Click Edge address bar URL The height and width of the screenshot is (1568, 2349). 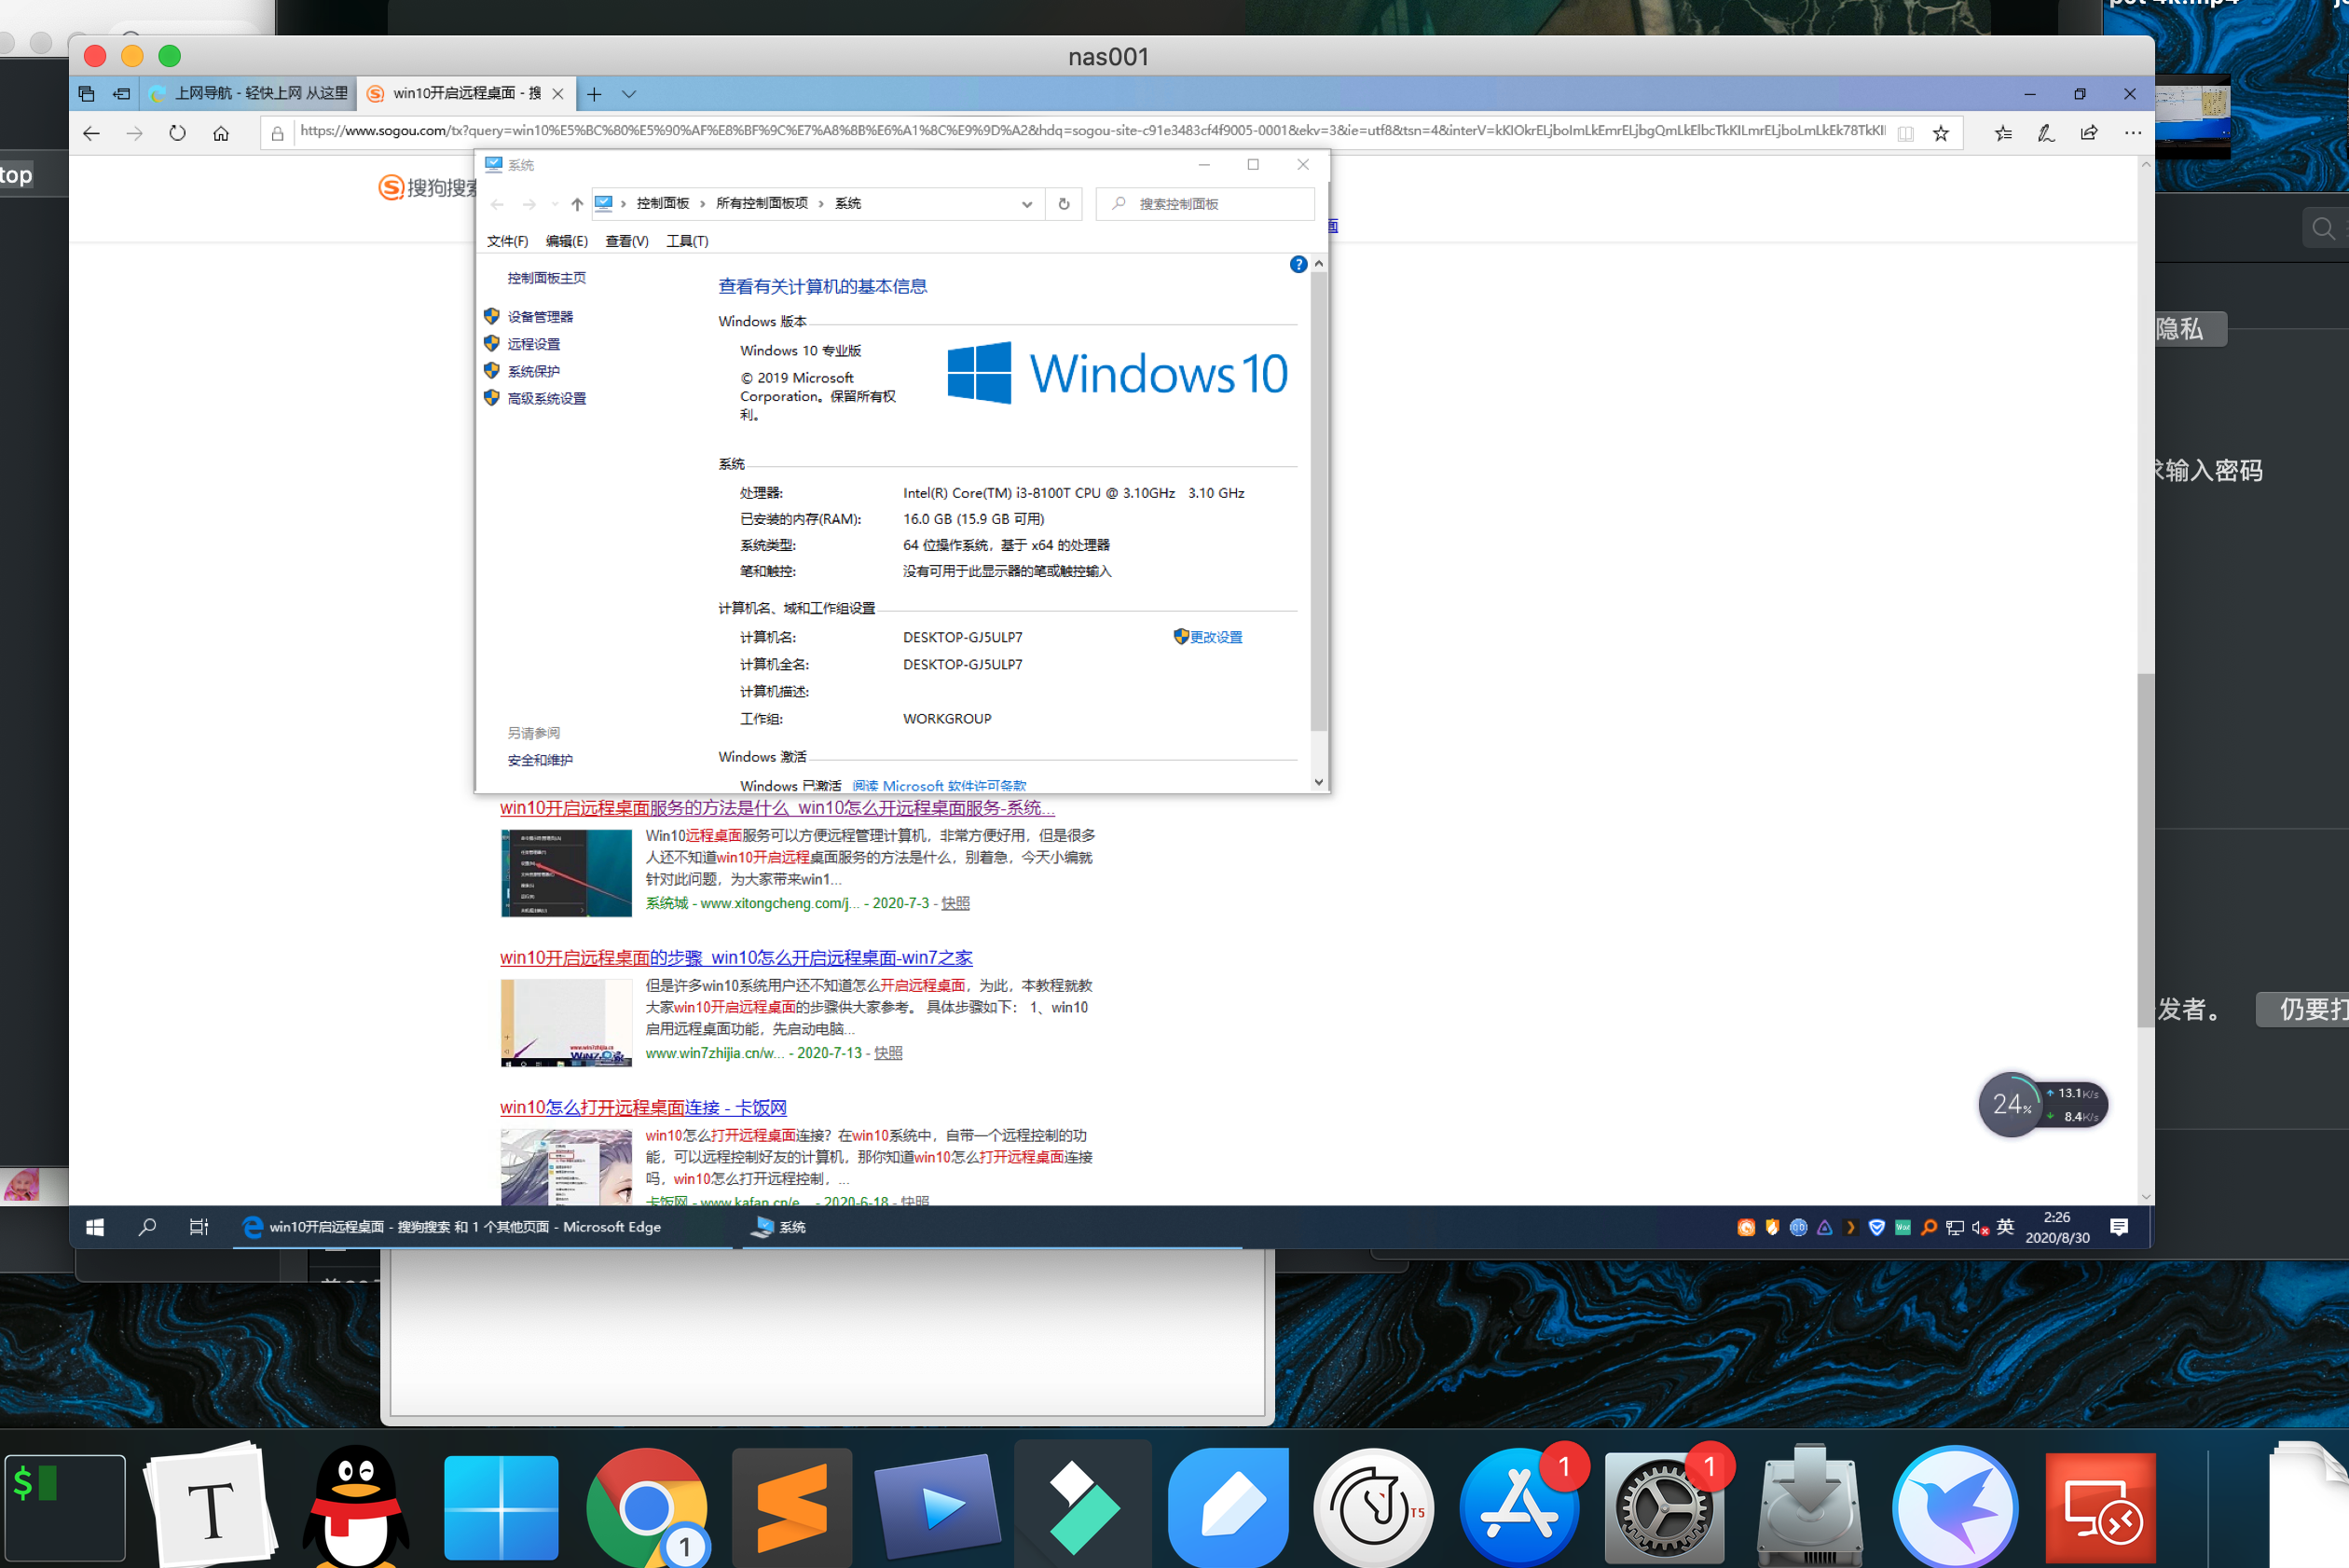coord(1092,131)
